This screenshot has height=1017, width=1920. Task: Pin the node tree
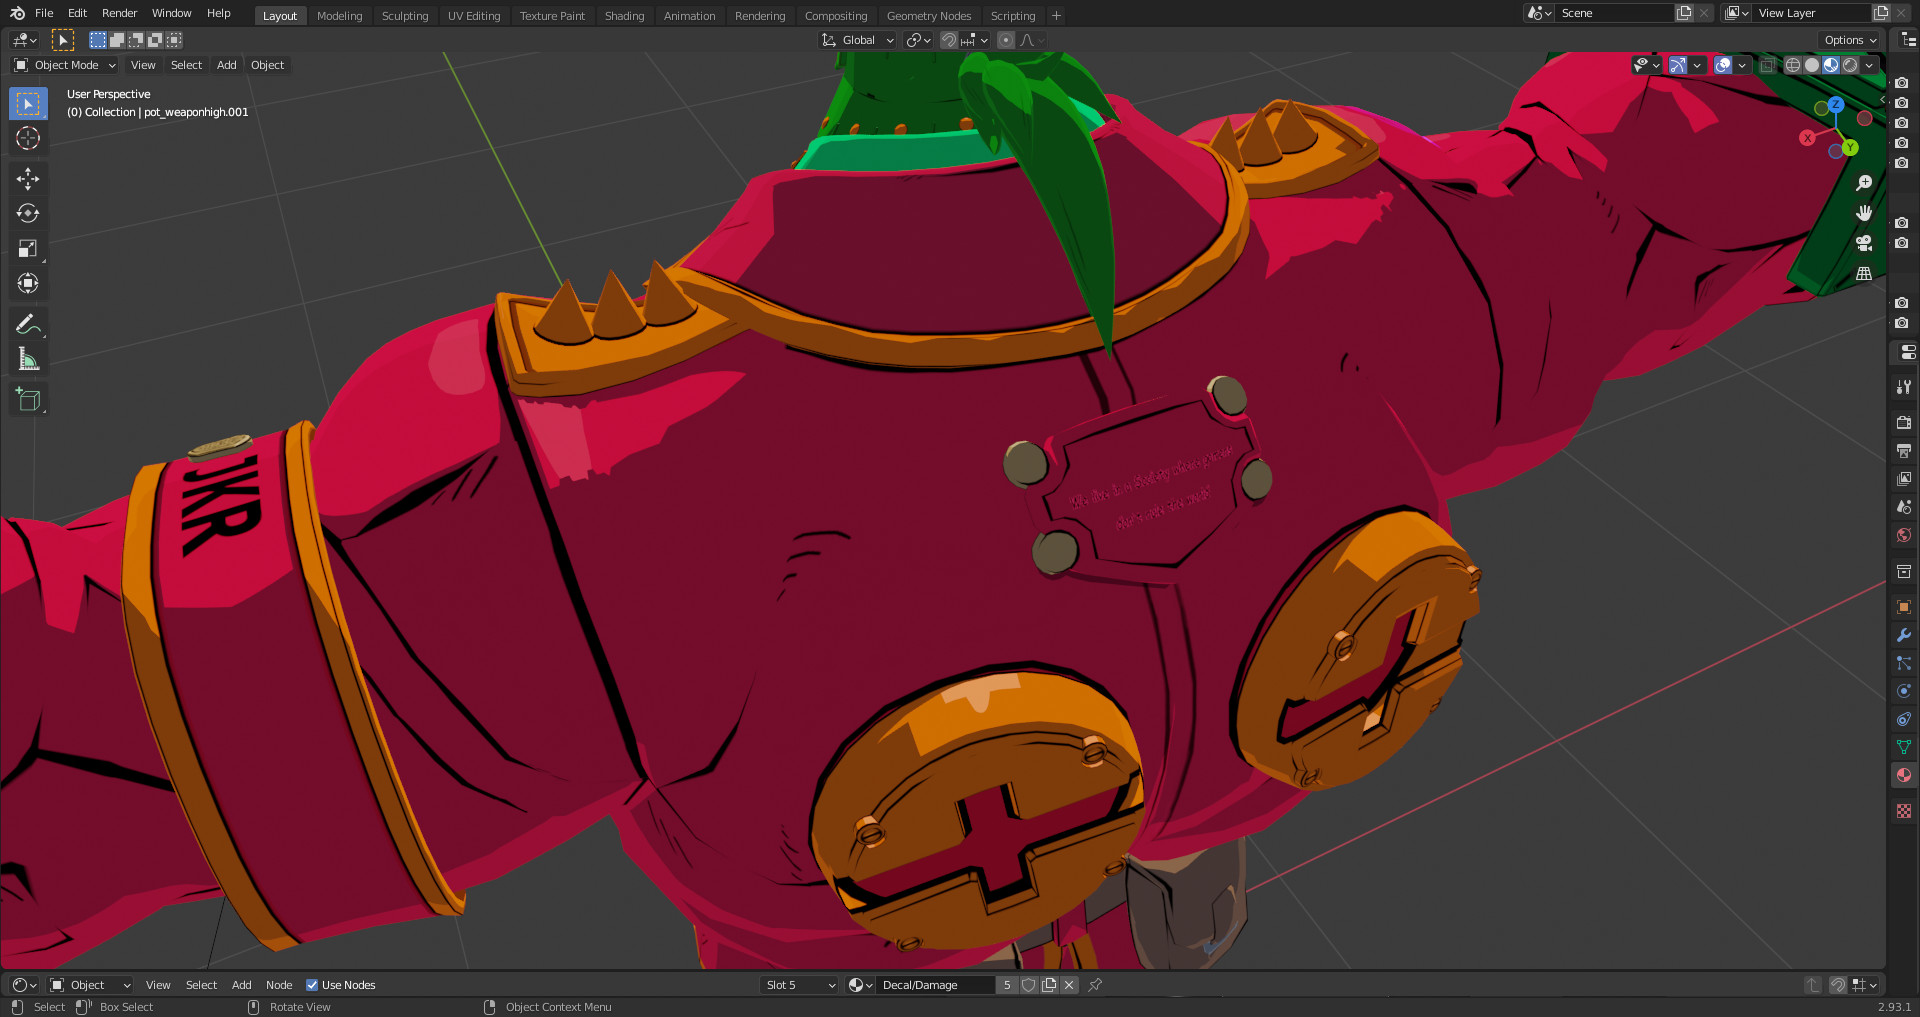[x=1095, y=985]
